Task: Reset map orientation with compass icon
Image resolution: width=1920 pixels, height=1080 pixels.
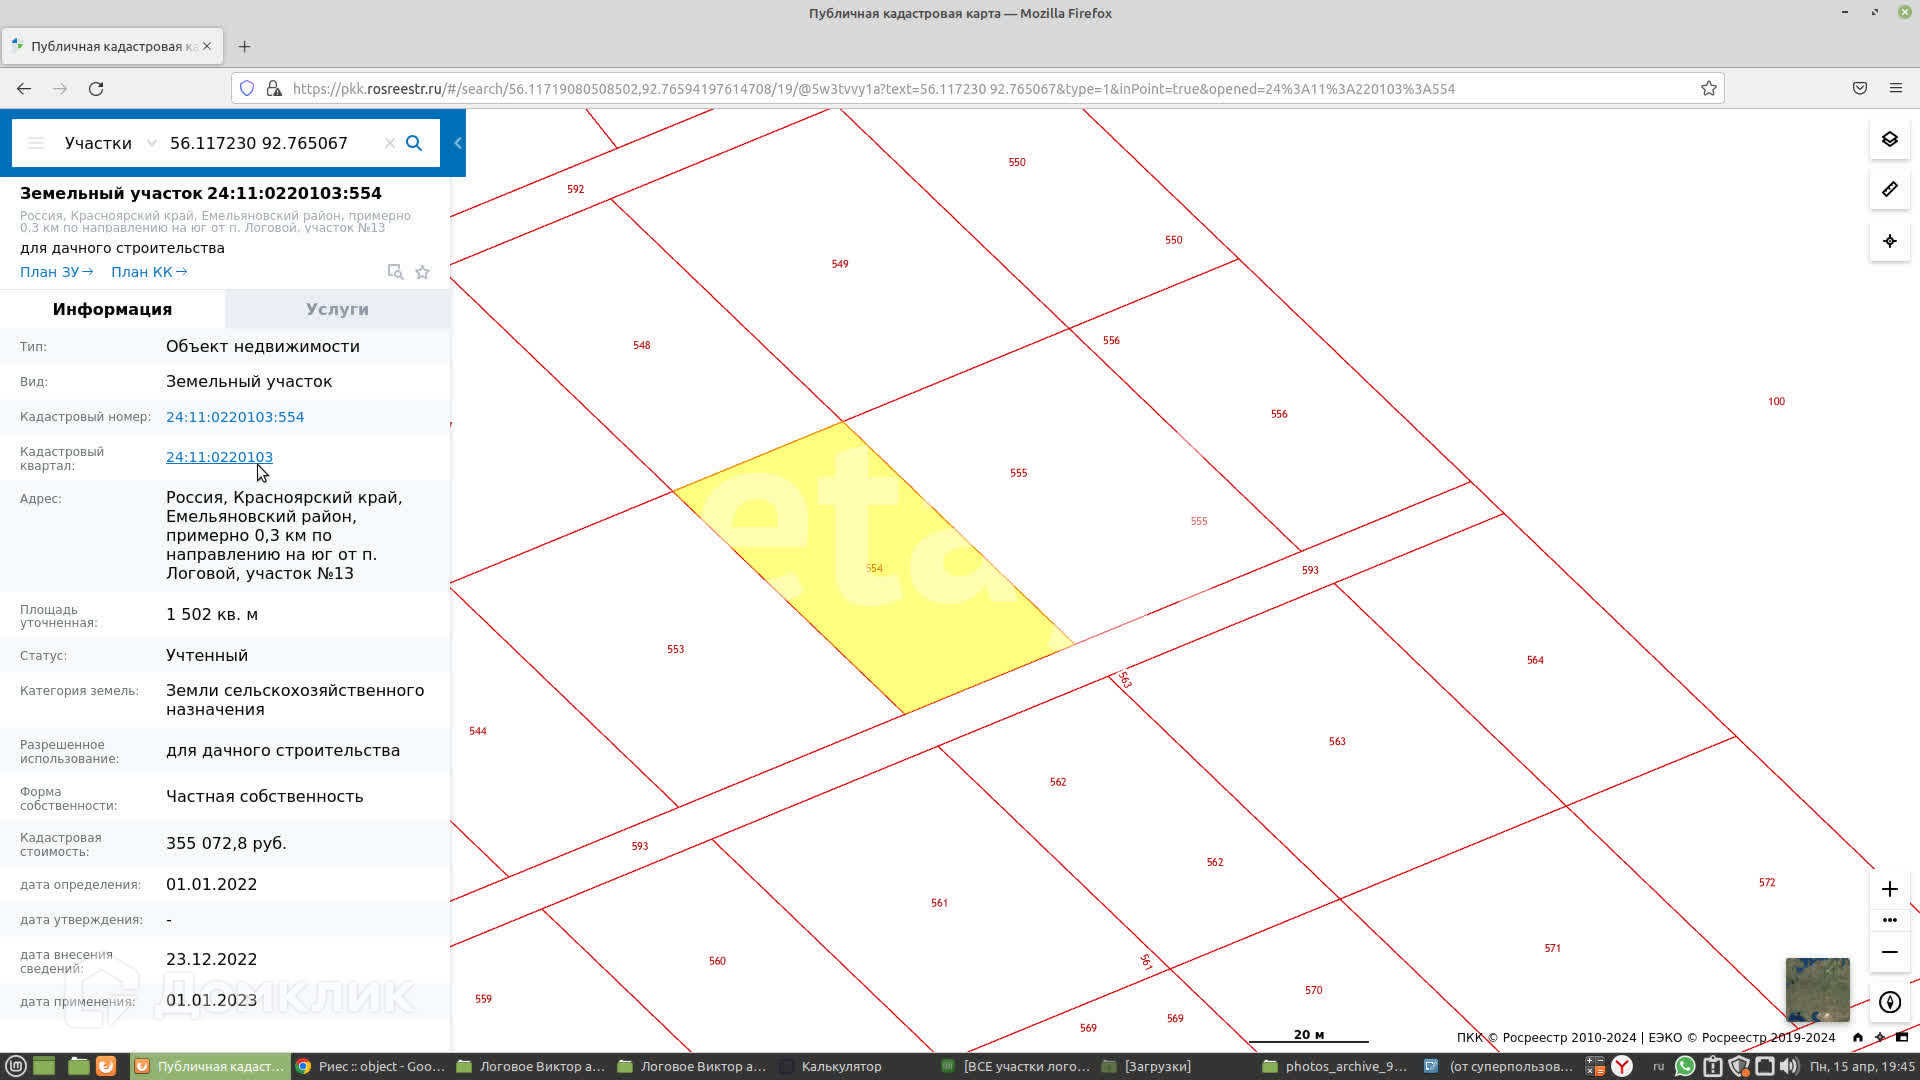Action: pyautogui.click(x=1889, y=1002)
